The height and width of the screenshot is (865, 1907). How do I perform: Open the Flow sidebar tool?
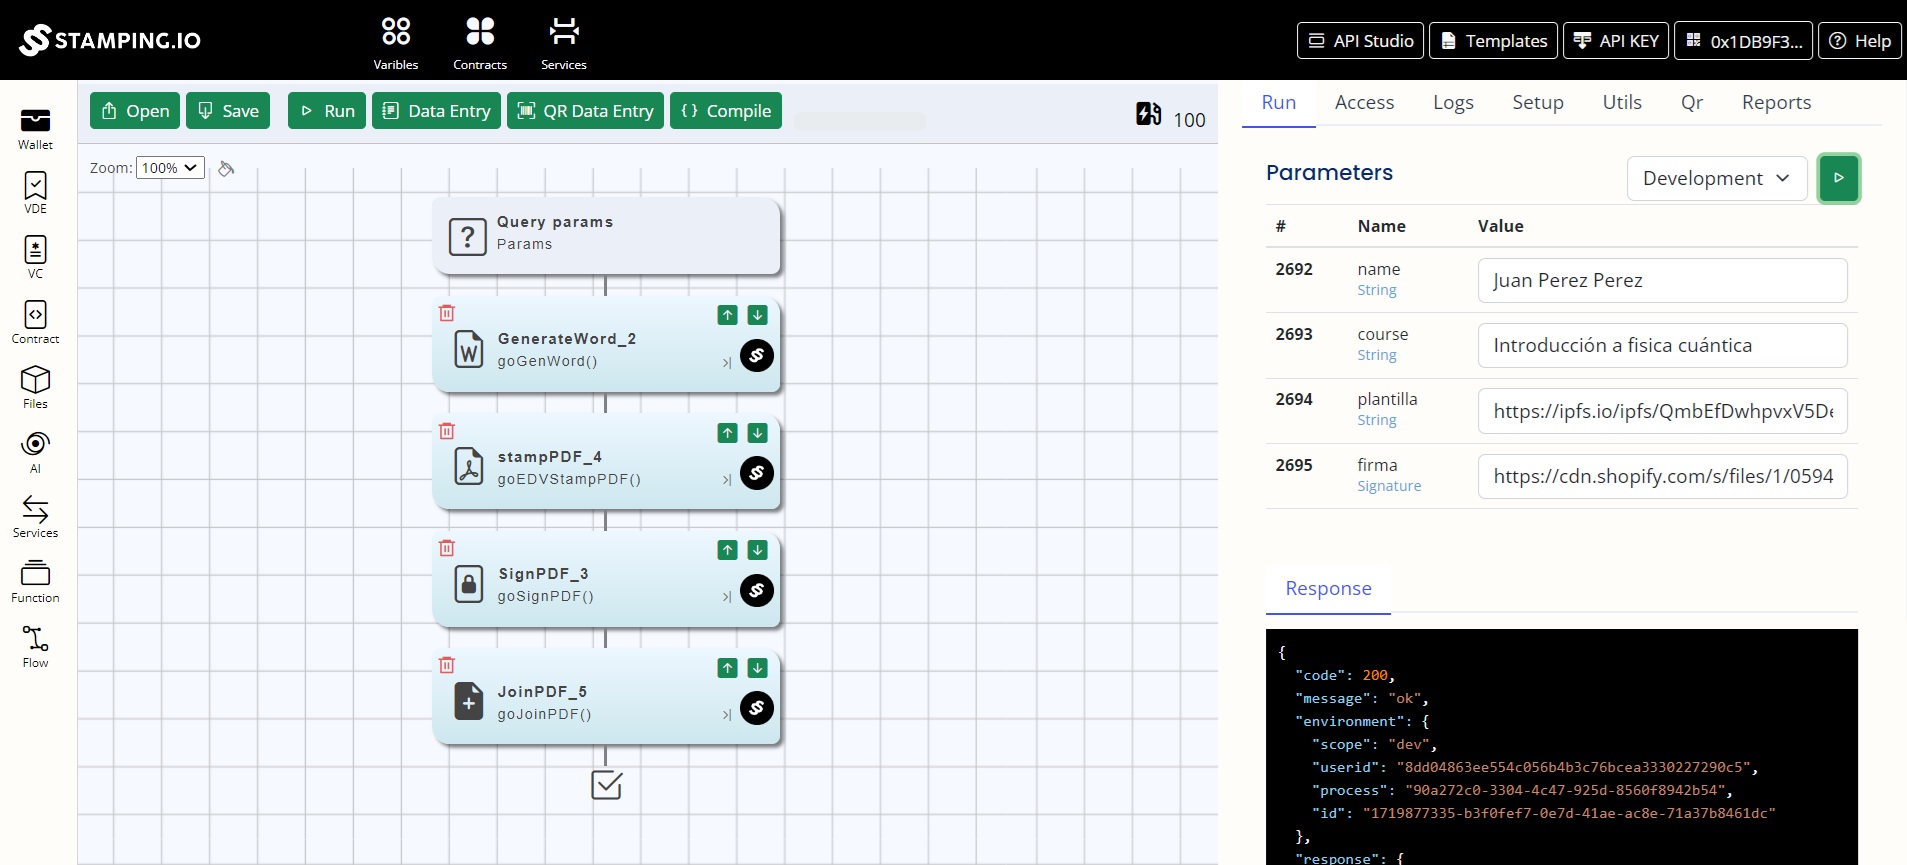coord(35,647)
